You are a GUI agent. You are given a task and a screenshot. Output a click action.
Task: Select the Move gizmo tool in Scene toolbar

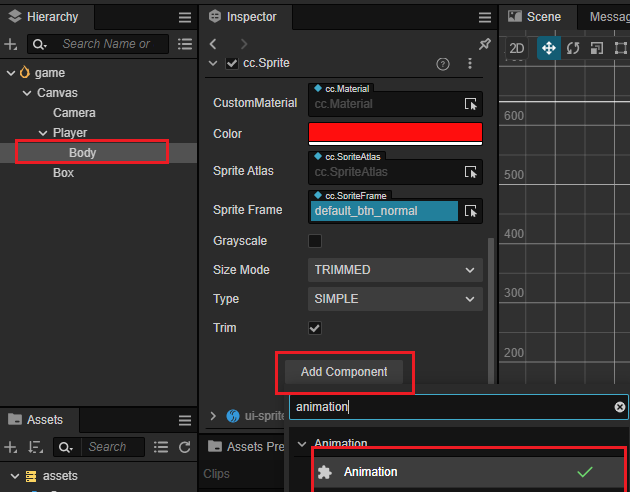click(x=548, y=48)
